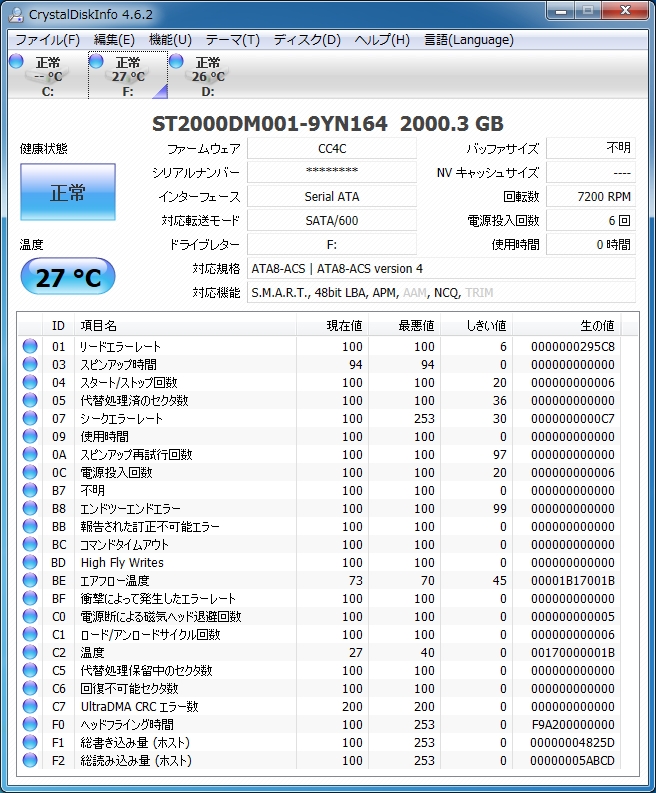
Task: Click the usage hours field 0 時間
Action: click(x=591, y=244)
